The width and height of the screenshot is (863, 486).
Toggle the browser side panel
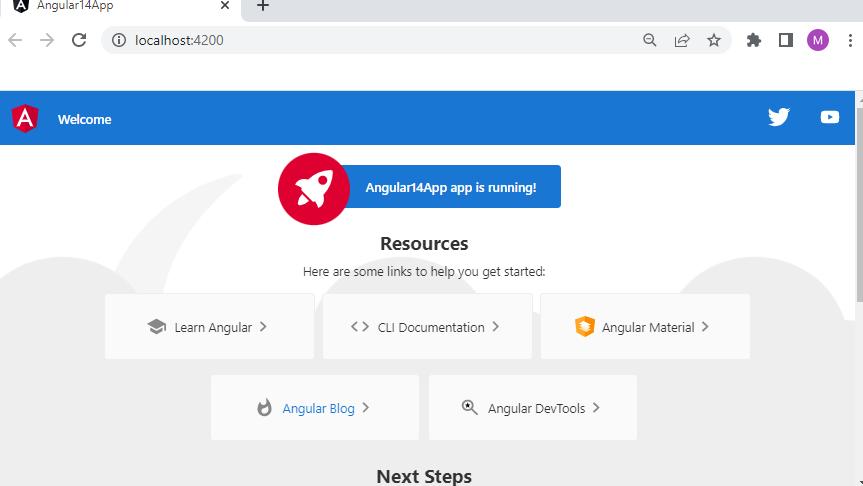point(785,40)
